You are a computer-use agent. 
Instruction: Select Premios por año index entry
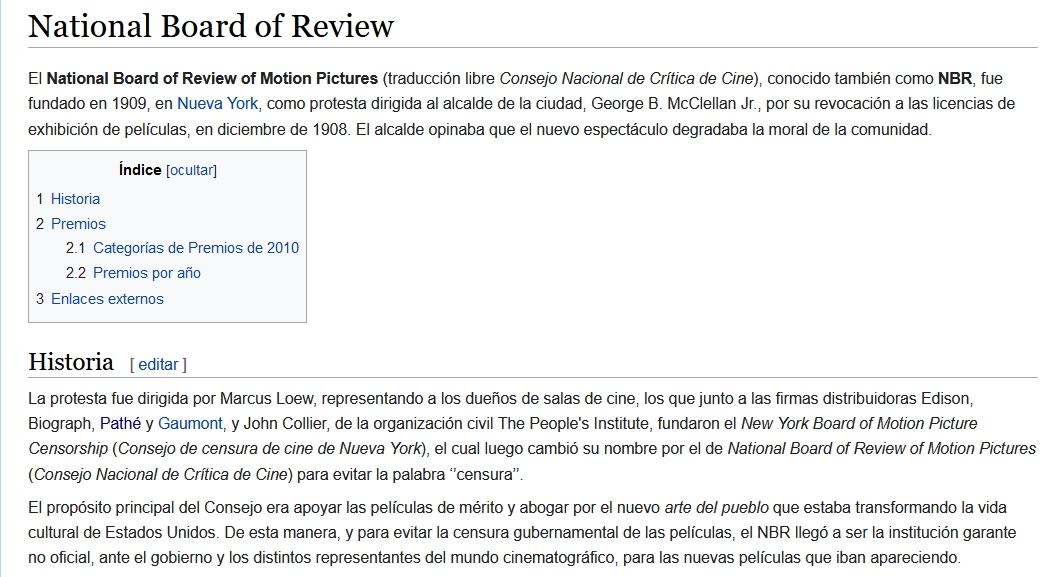[146, 273]
